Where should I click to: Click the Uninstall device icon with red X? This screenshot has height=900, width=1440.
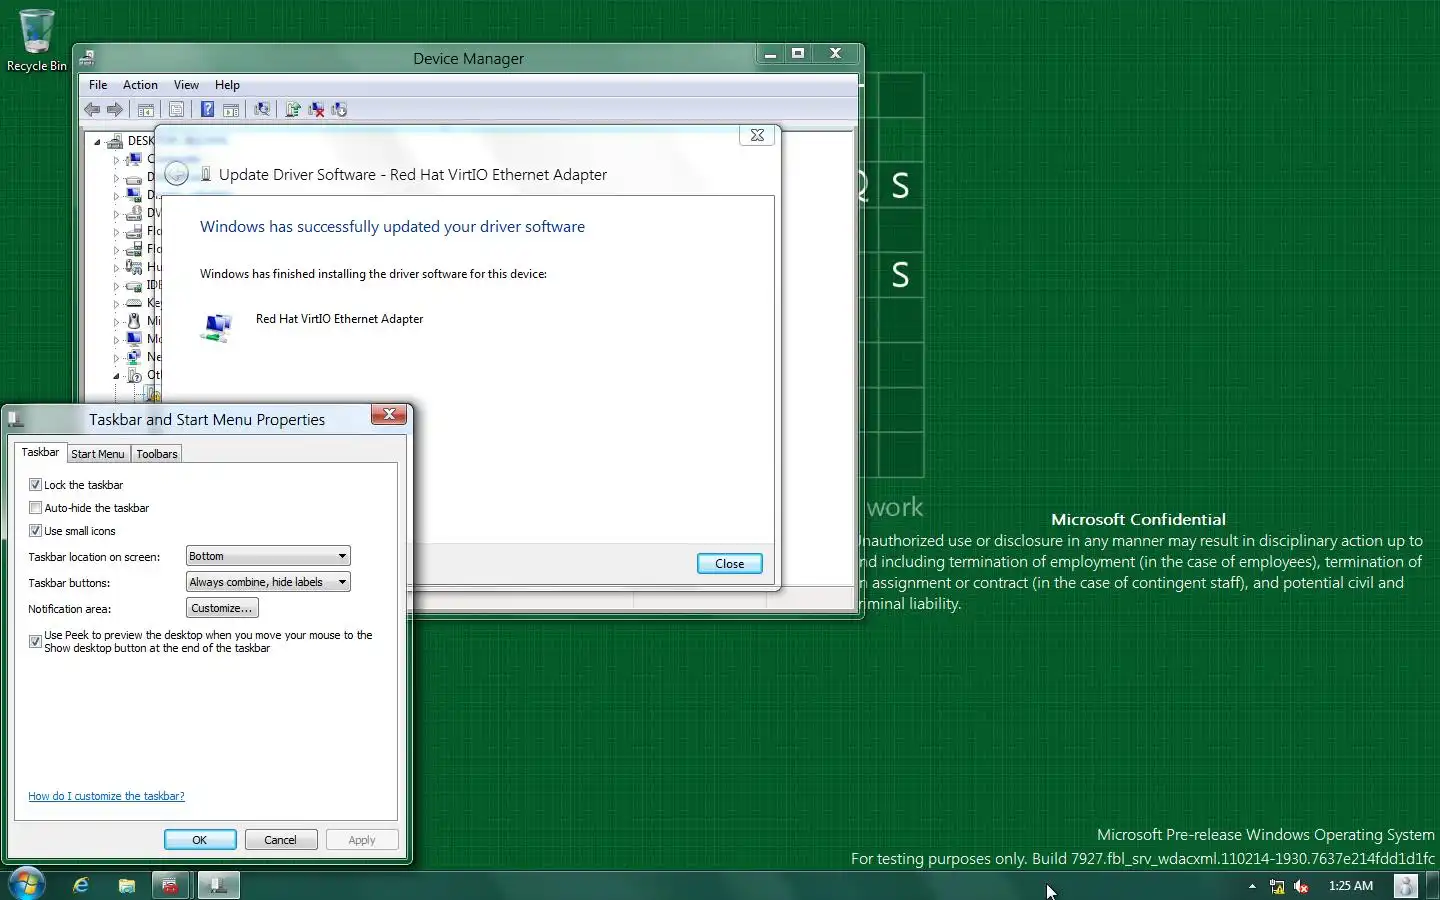pos(316,110)
